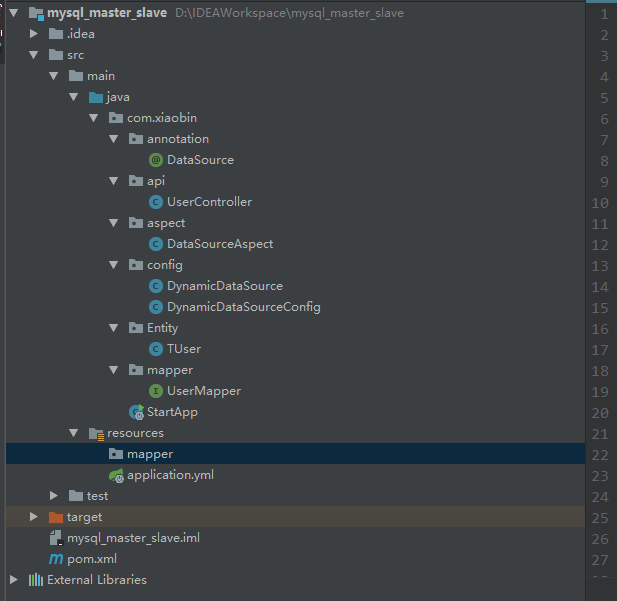Click the resources root folder icon

96,433
